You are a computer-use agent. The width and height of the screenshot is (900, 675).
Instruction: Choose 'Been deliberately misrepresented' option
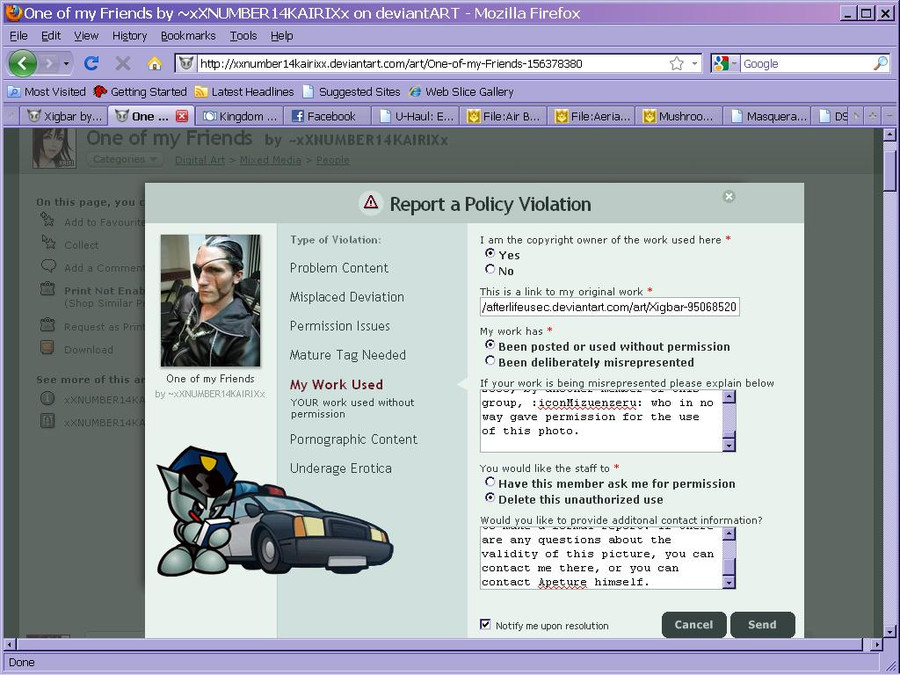pyautogui.click(x=490, y=360)
